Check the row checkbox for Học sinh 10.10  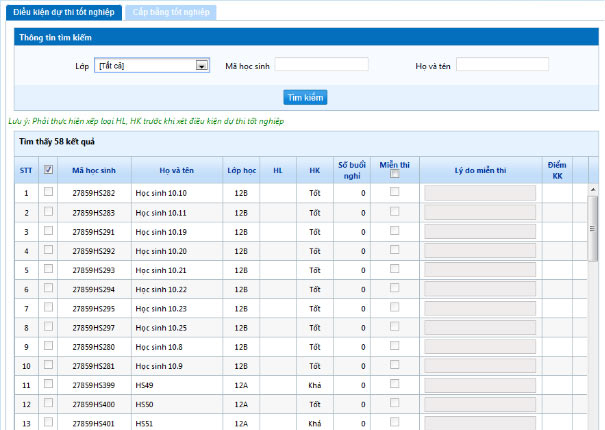click(48, 192)
